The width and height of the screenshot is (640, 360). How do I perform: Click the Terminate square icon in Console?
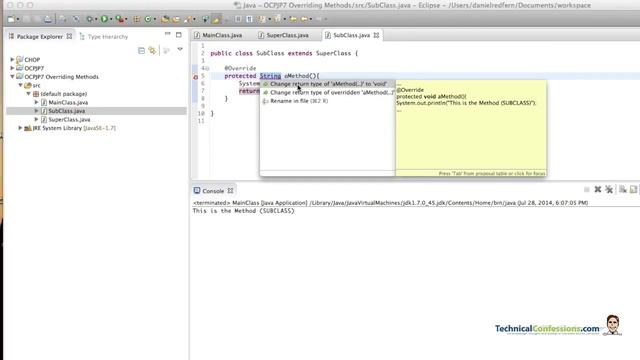[587, 189]
